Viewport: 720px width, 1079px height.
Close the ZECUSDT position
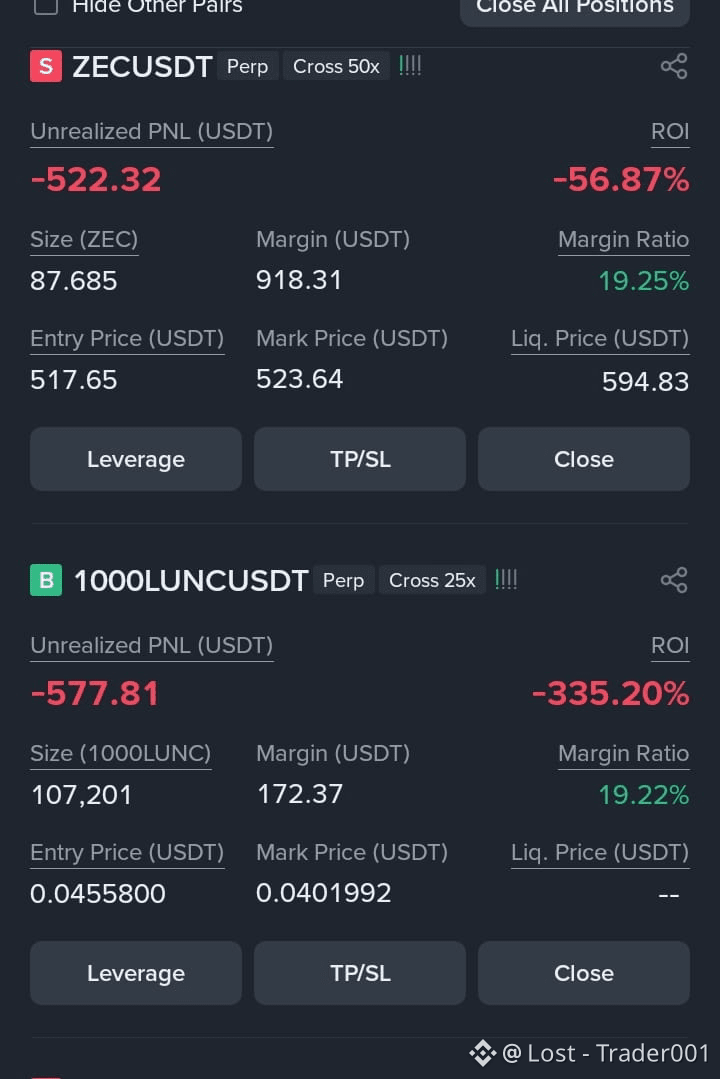click(584, 459)
